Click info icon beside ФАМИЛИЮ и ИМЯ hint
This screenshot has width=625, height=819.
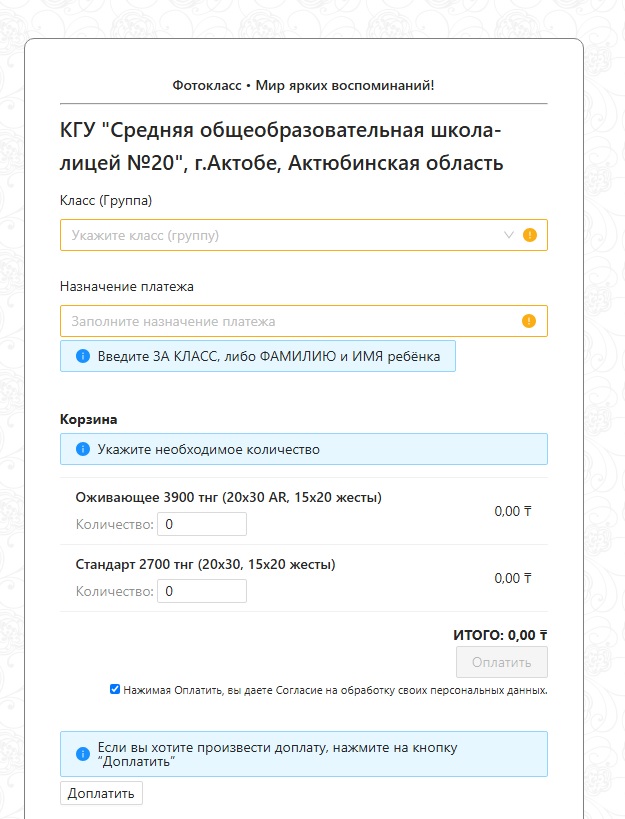click(x=82, y=356)
